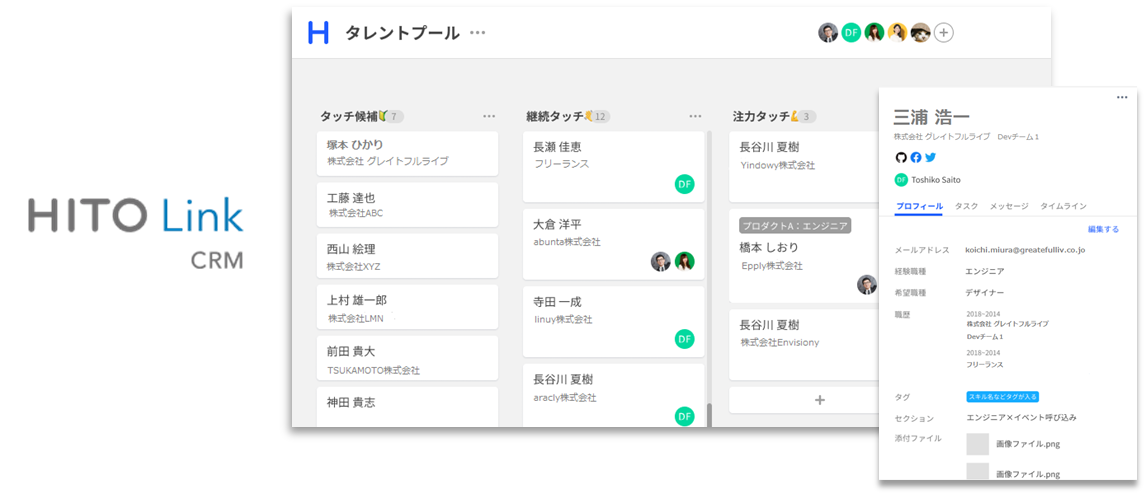1146x495 pixels.
Task: Open 神田 貴志 card
Action: click(x=407, y=407)
